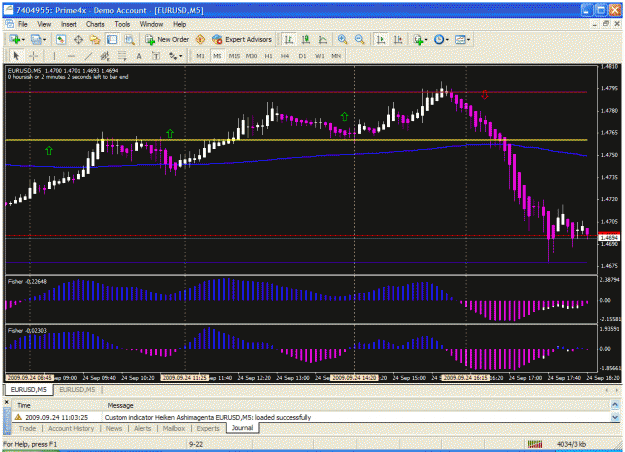The height and width of the screenshot is (452, 625).
Task: Switch timeframe to M30
Action: tap(252, 56)
